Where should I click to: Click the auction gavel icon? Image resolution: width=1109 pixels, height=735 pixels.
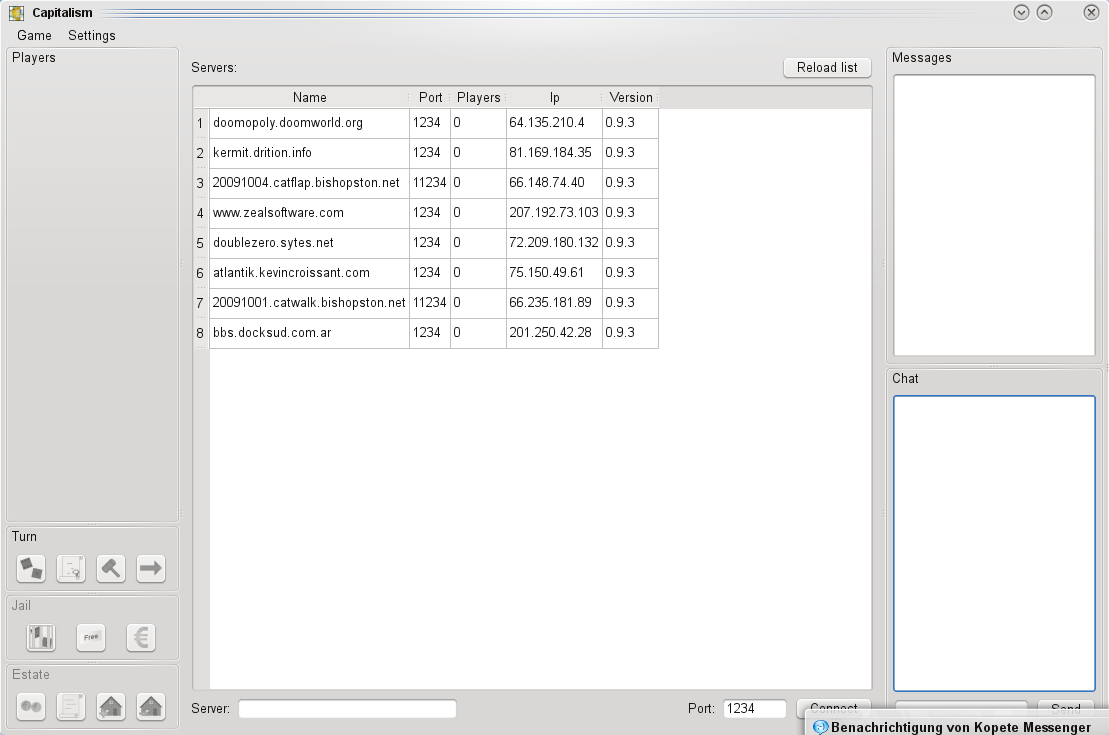click(111, 568)
